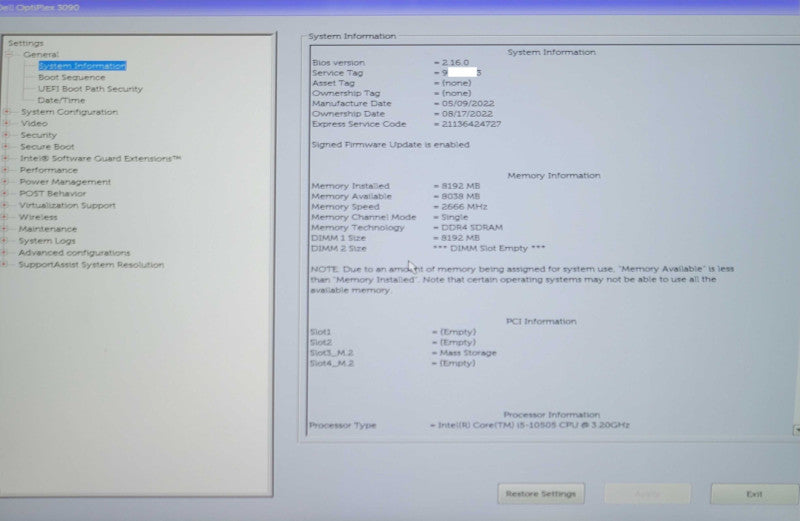Open UEFI Boot Path Security
Viewport: 800px width, 521px height.
point(90,89)
